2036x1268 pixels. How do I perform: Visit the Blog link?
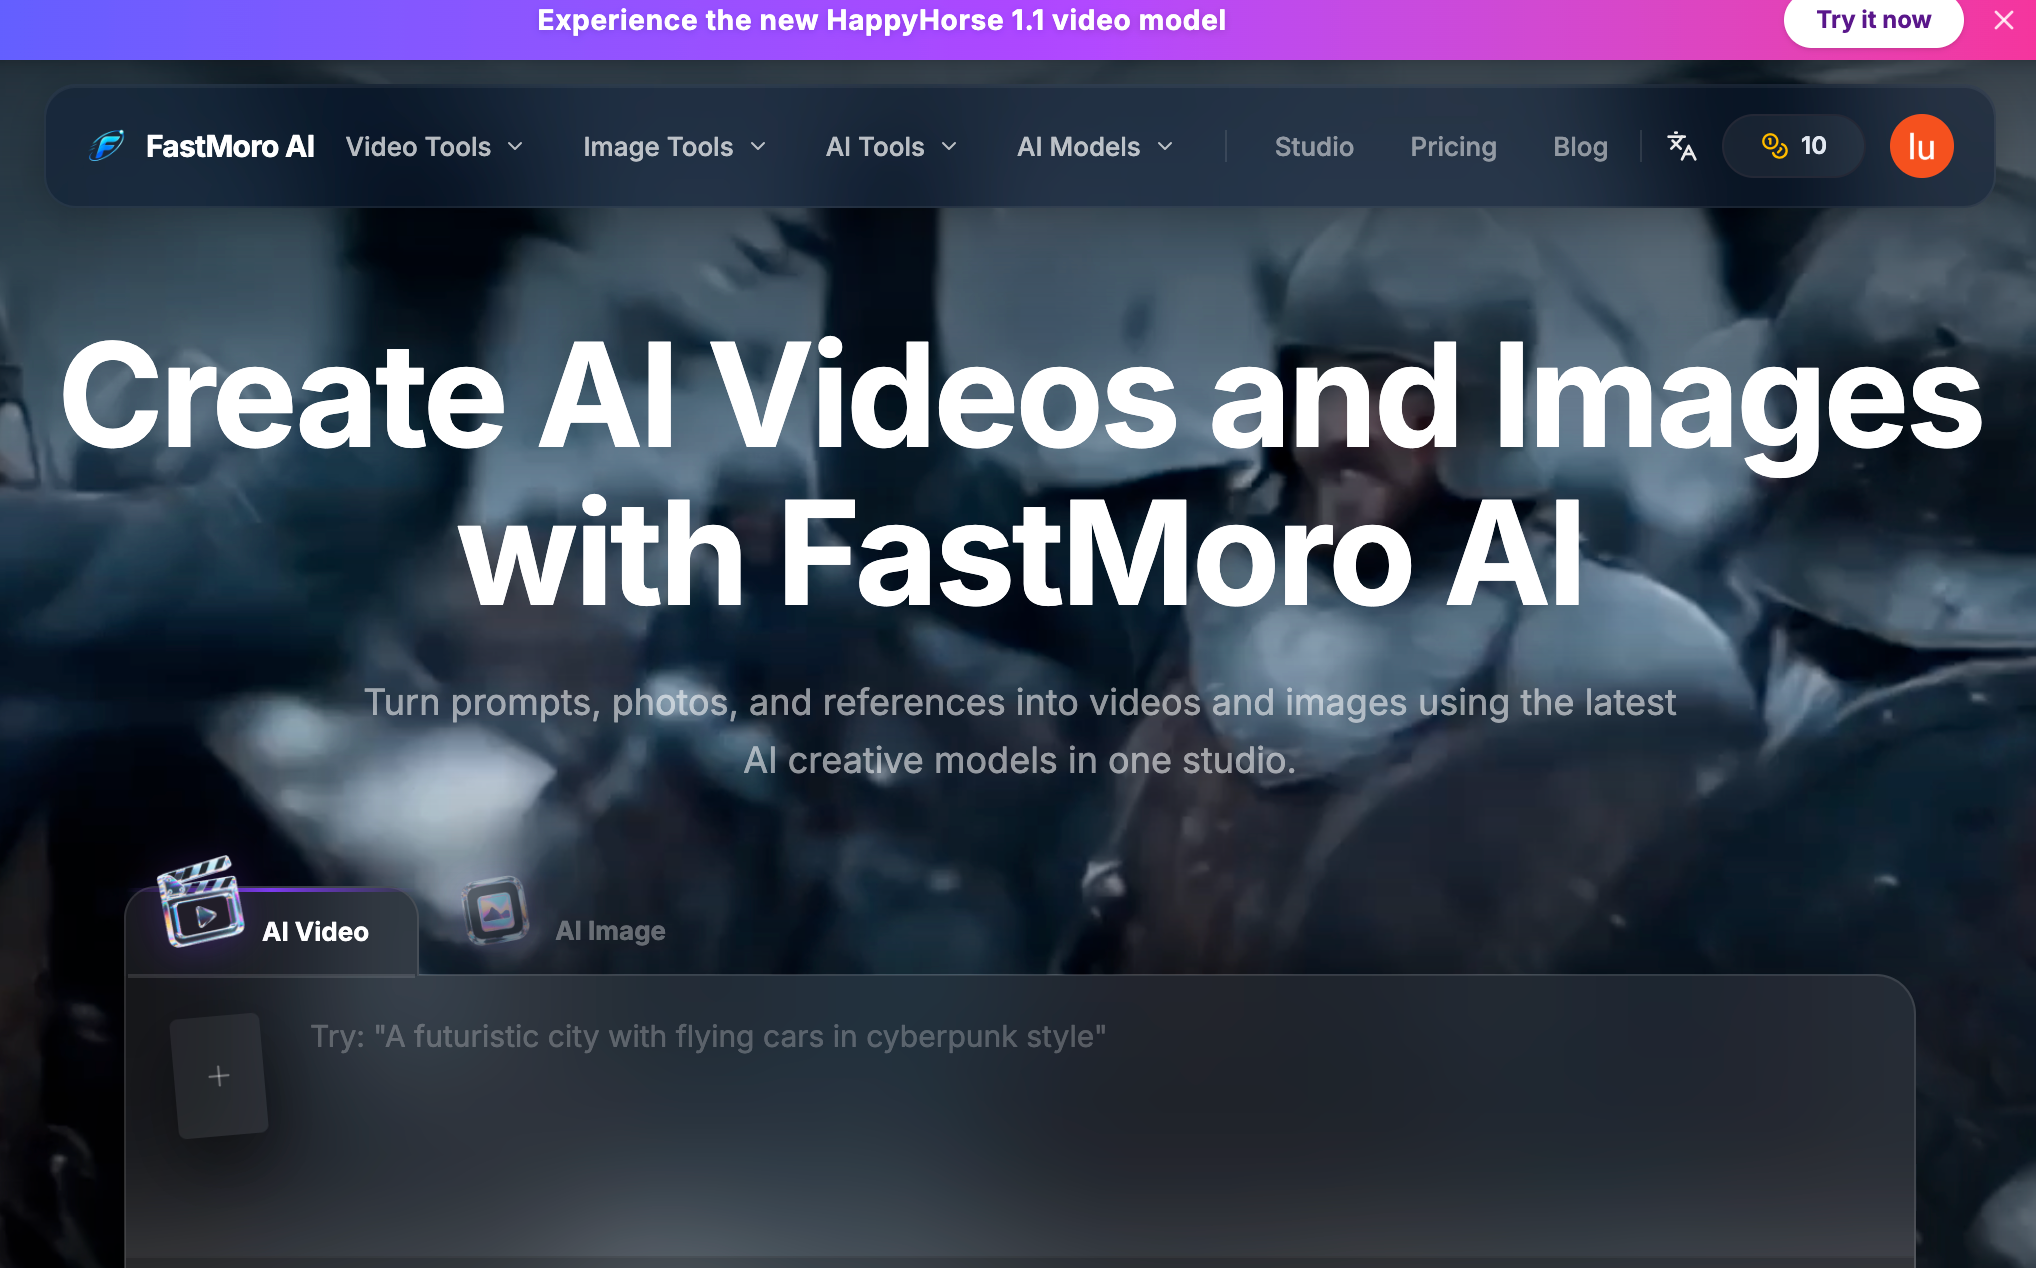[1580, 147]
